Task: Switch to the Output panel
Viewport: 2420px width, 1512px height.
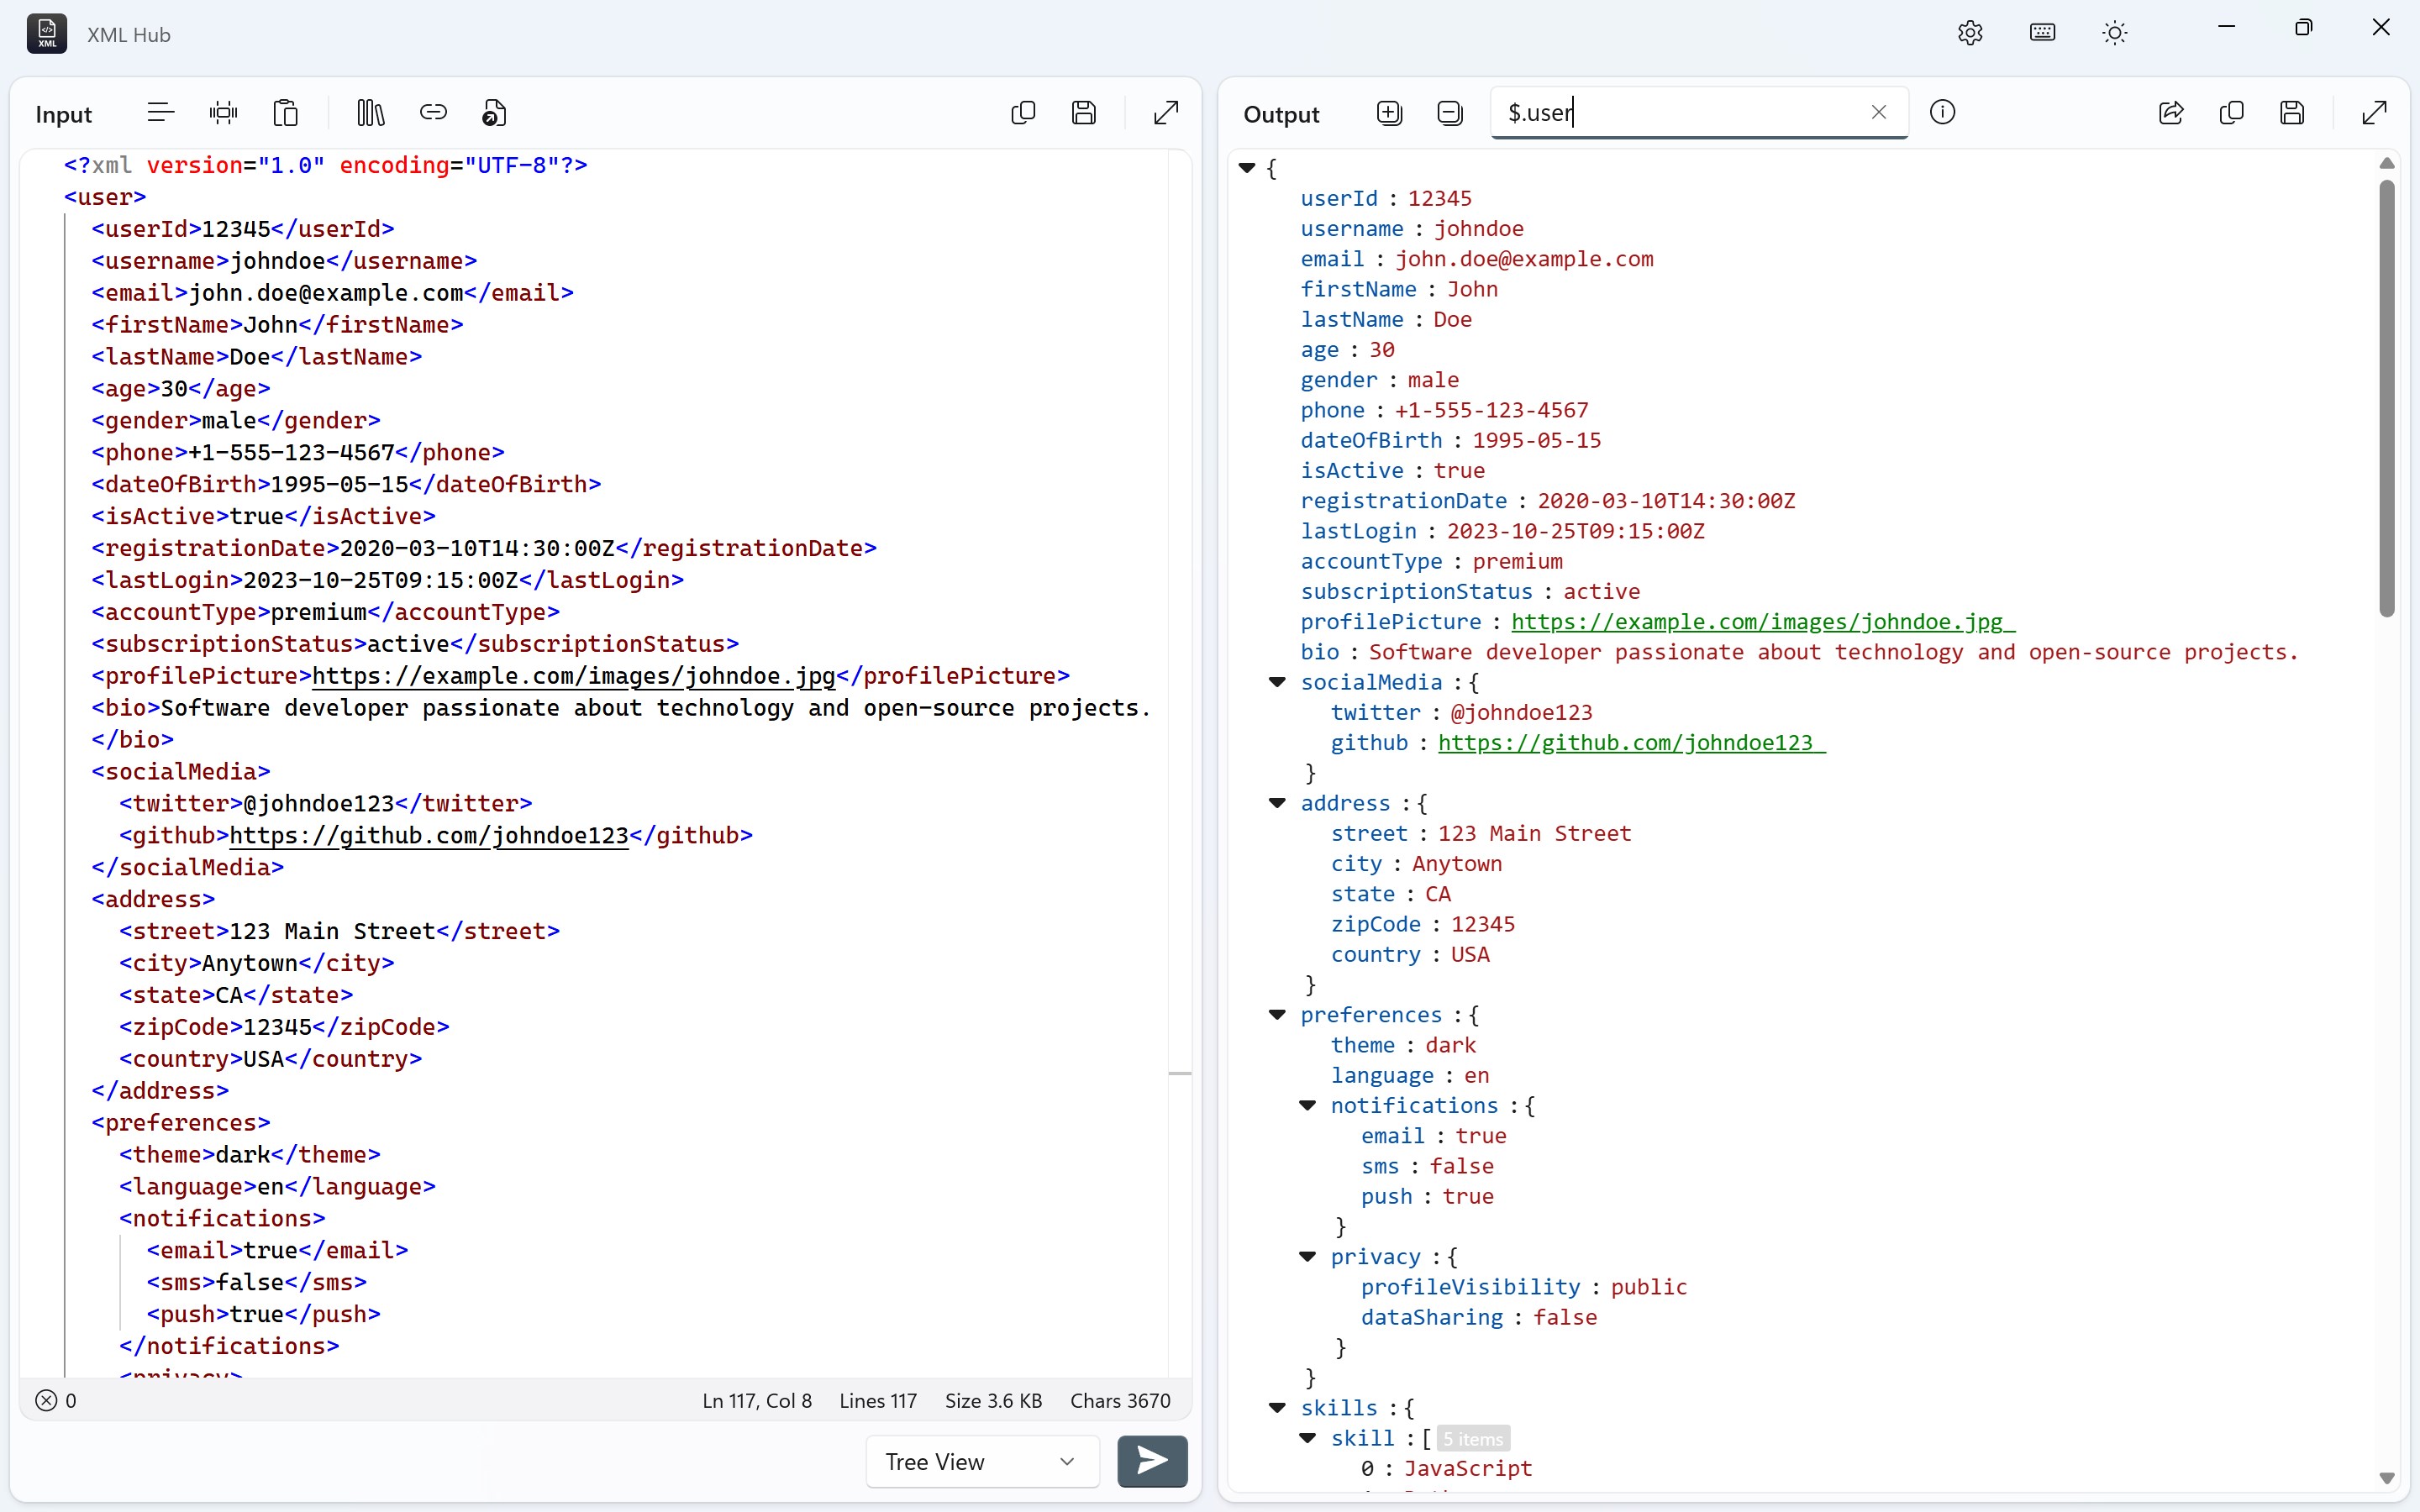Action: coord(1282,114)
